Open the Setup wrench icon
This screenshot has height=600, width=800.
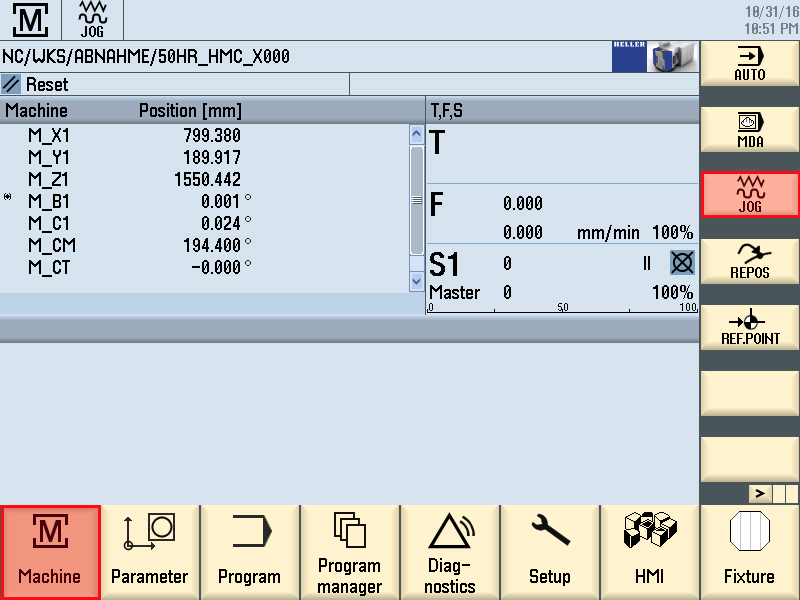(x=550, y=550)
